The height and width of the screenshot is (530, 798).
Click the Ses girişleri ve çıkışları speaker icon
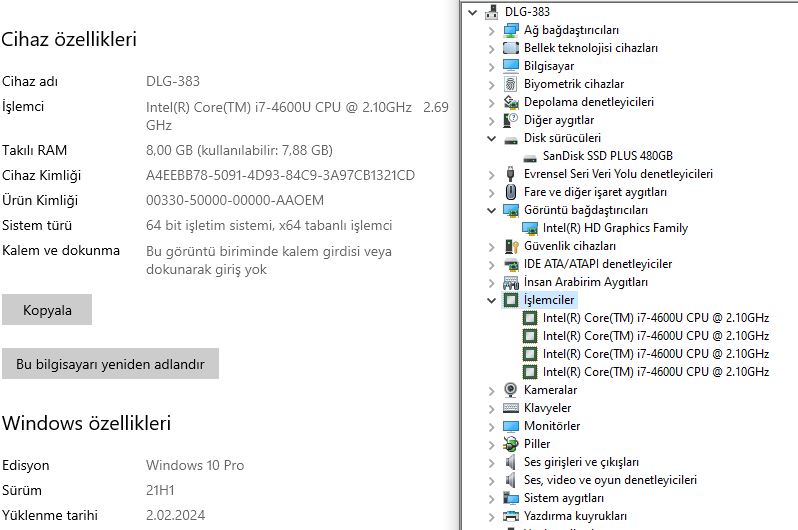(510, 462)
